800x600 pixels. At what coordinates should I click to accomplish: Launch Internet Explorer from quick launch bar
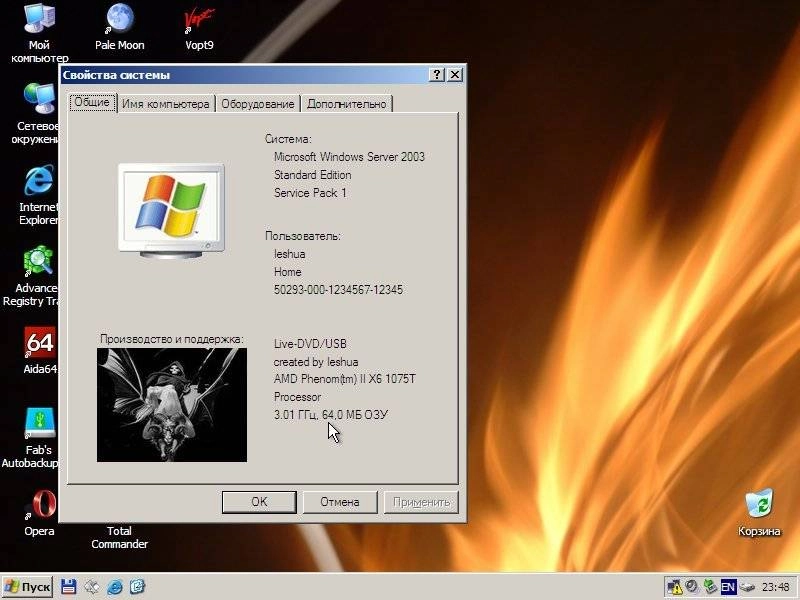tap(115, 587)
